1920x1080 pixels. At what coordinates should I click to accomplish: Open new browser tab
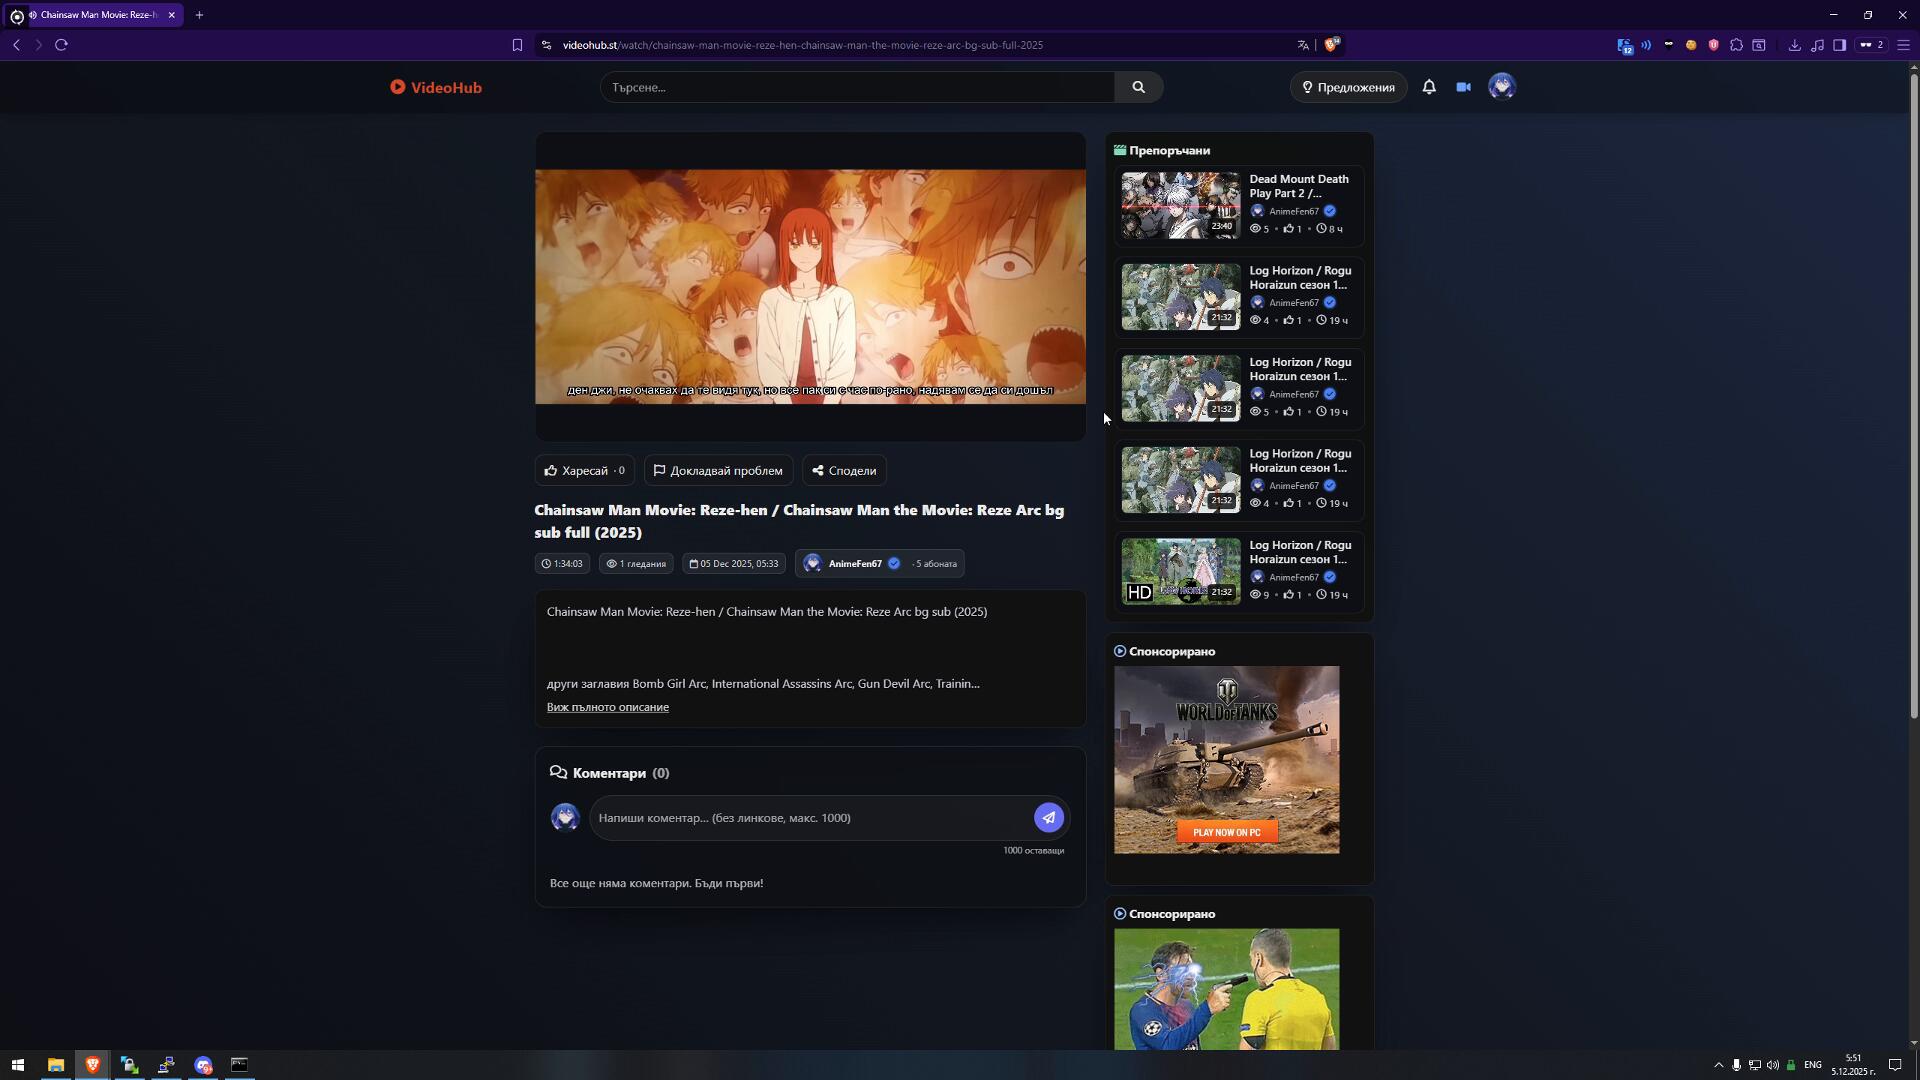click(x=199, y=15)
